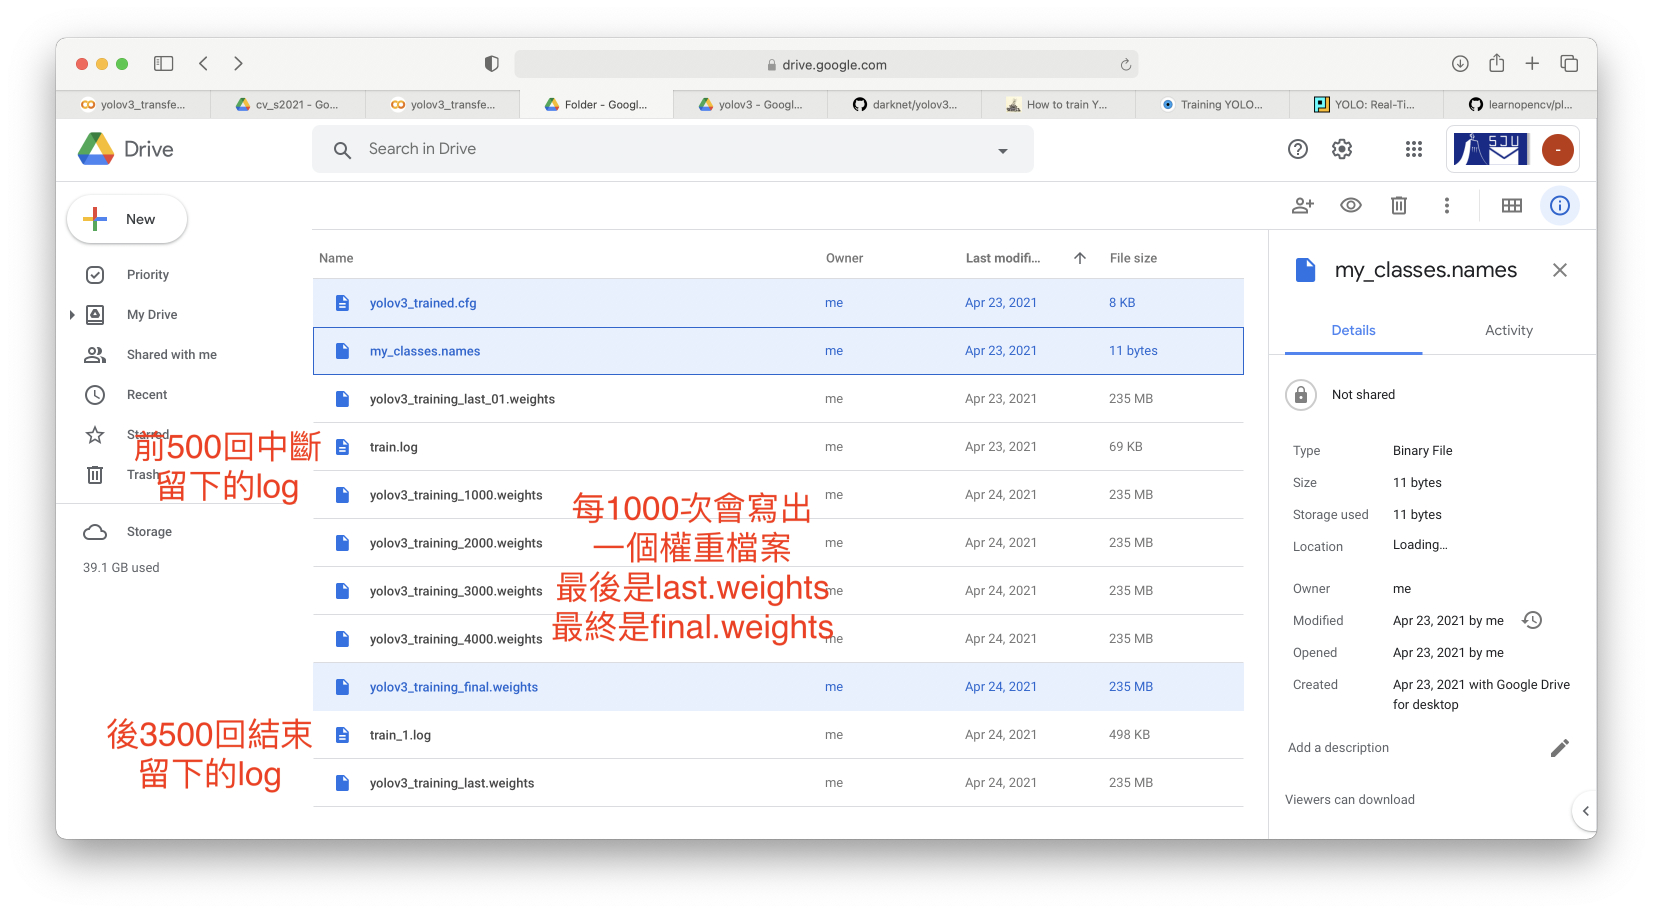
Task: Open Shared with me
Action: pyautogui.click(x=172, y=355)
